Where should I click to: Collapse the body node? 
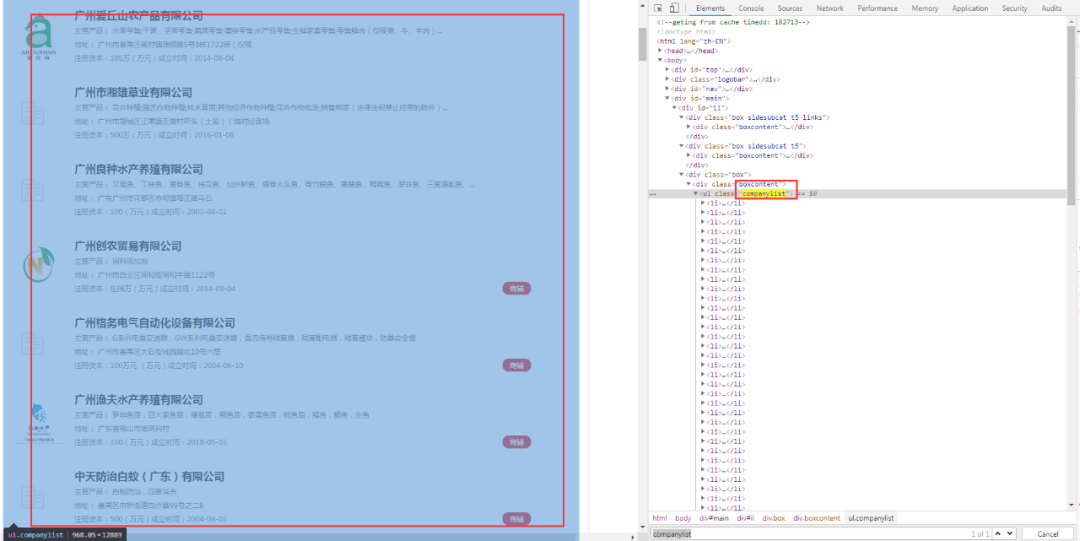click(x=661, y=61)
